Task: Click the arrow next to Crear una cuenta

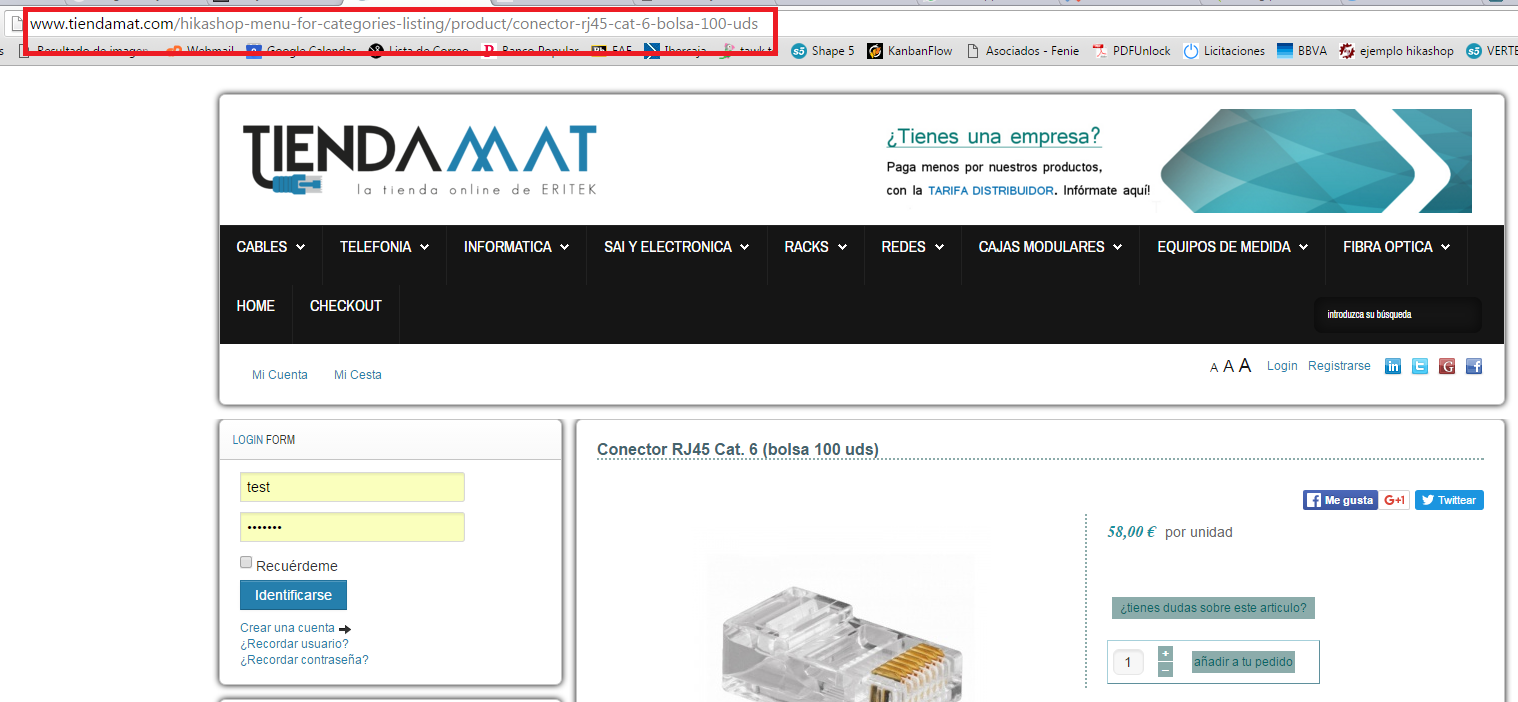Action: pos(345,629)
